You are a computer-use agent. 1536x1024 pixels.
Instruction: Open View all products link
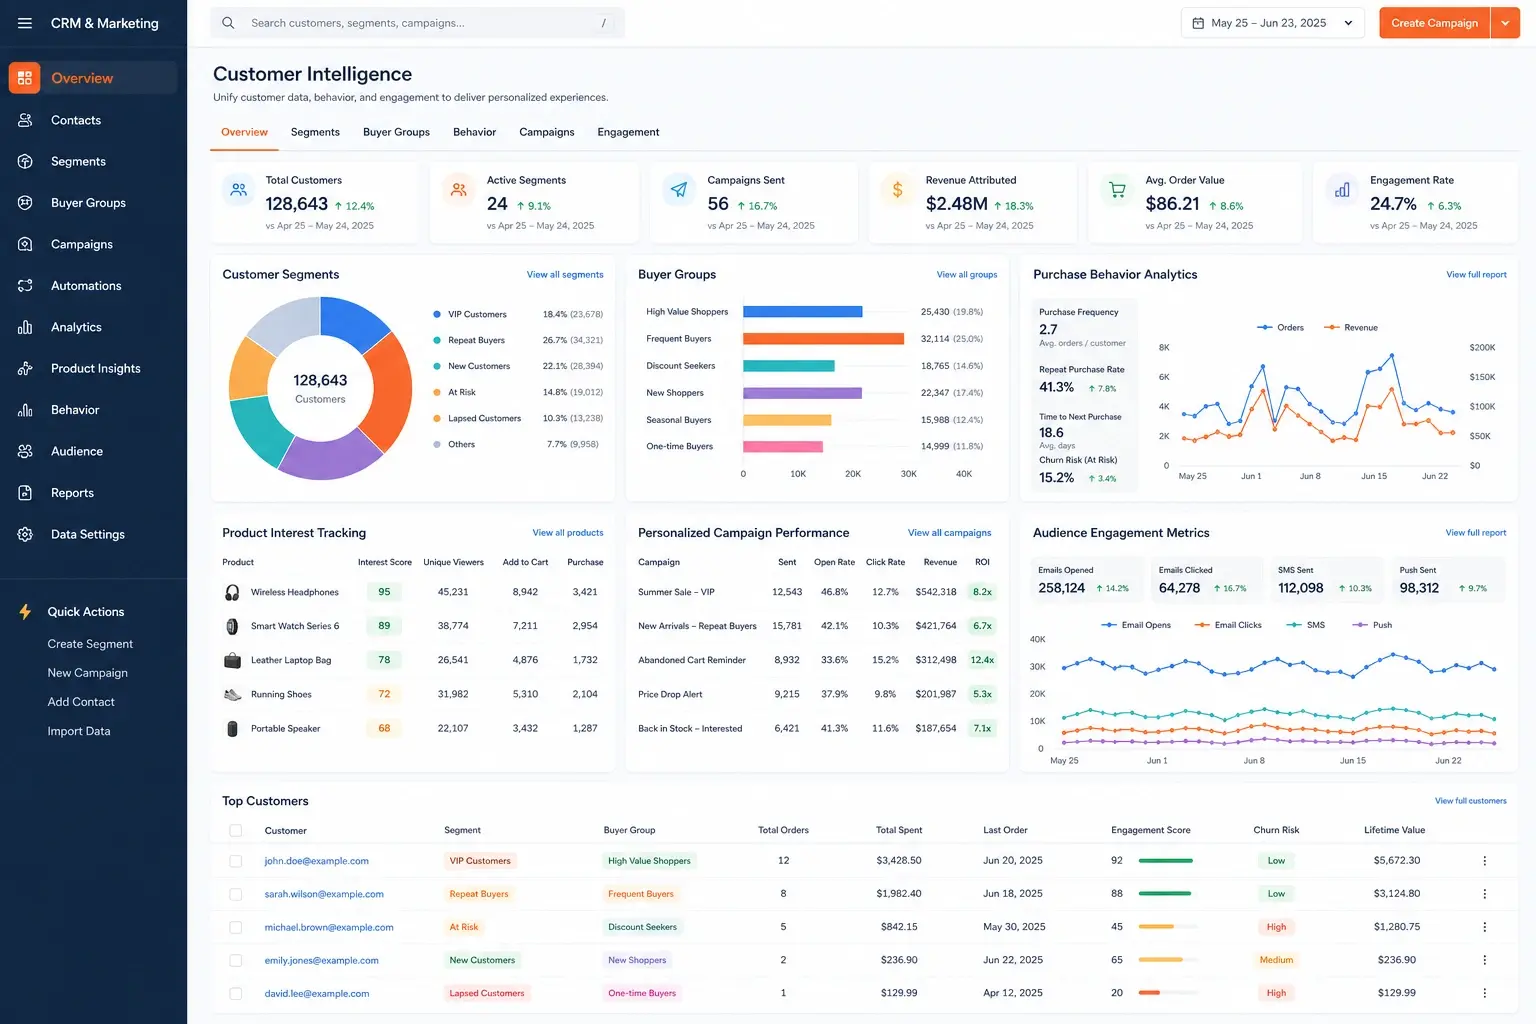(x=568, y=533)
